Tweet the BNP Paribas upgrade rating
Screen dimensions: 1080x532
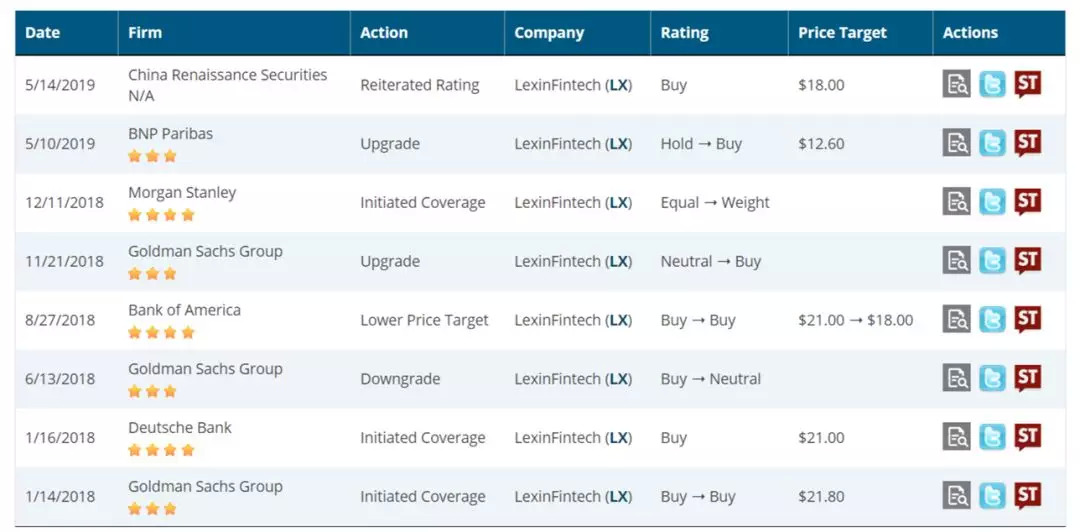coord(992,143)
